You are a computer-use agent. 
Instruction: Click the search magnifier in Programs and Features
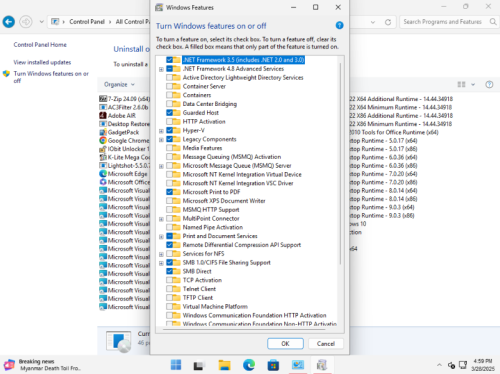tap(493, 22)
